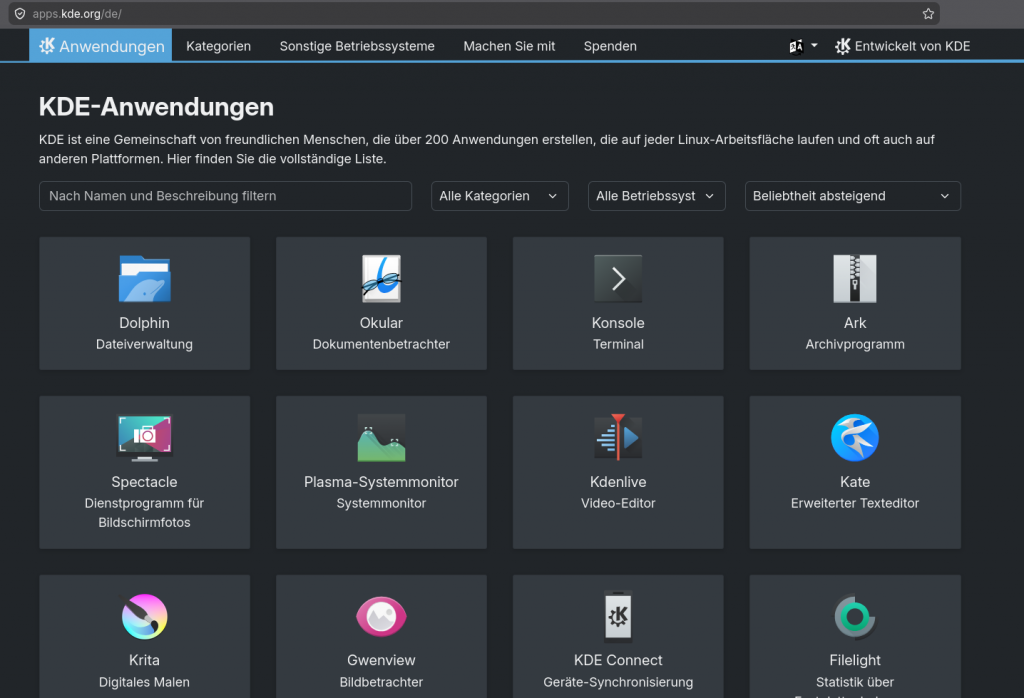Click the Kate text editor icon
This screenshot has width=1024, height=698.
pyautogui.click(x=855, y=437)
